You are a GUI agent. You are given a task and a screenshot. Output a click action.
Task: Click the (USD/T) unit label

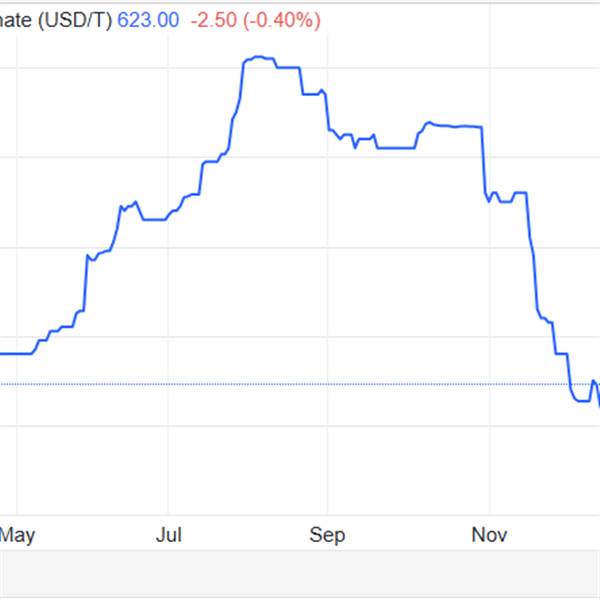point(74,20)
